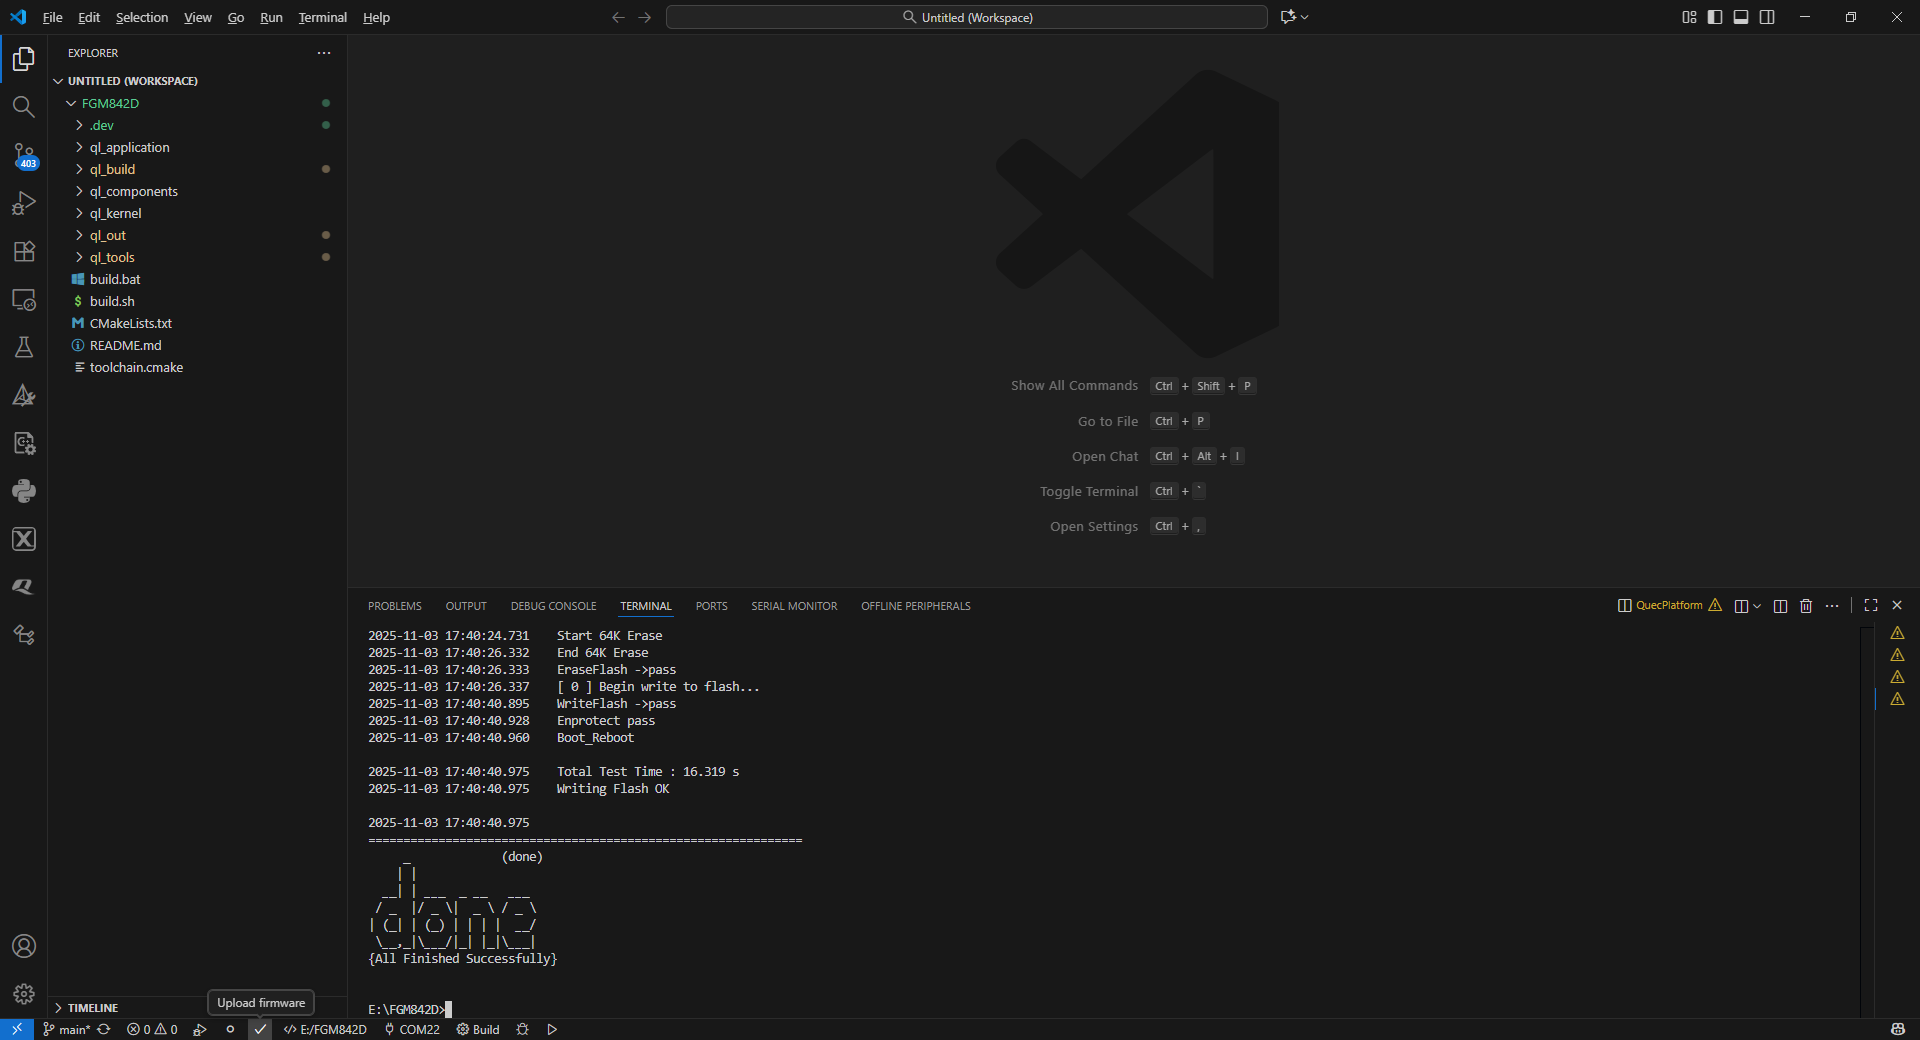Kill terminal with the trash icon
The width and height of the screenshot is (1920, 1040).
(x=1806, y=606)
